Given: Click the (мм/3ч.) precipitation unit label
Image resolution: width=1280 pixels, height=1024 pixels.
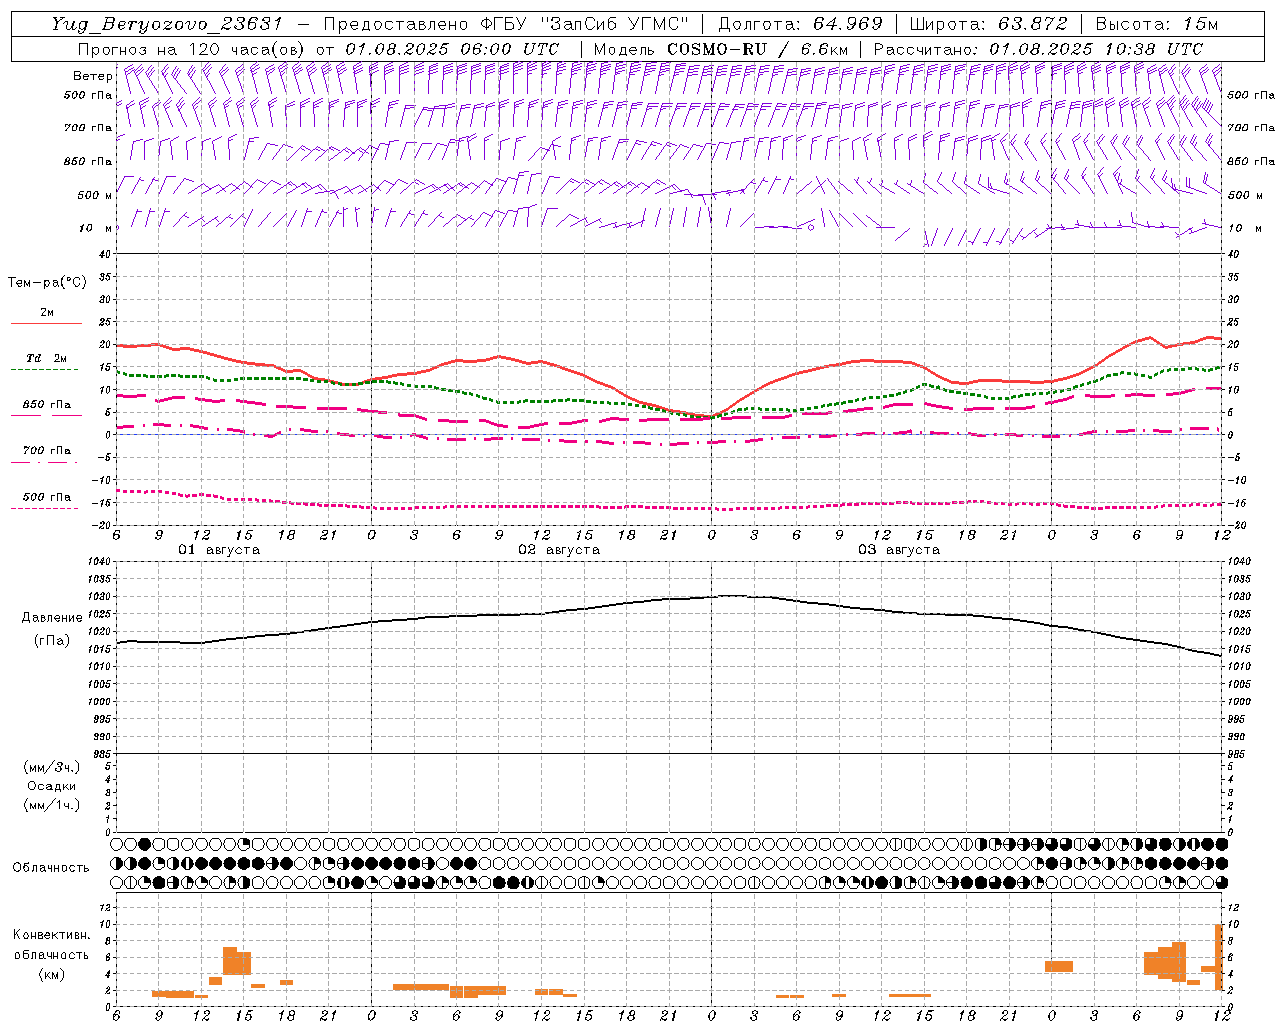Looking at the screenshot, I should 52,767.
